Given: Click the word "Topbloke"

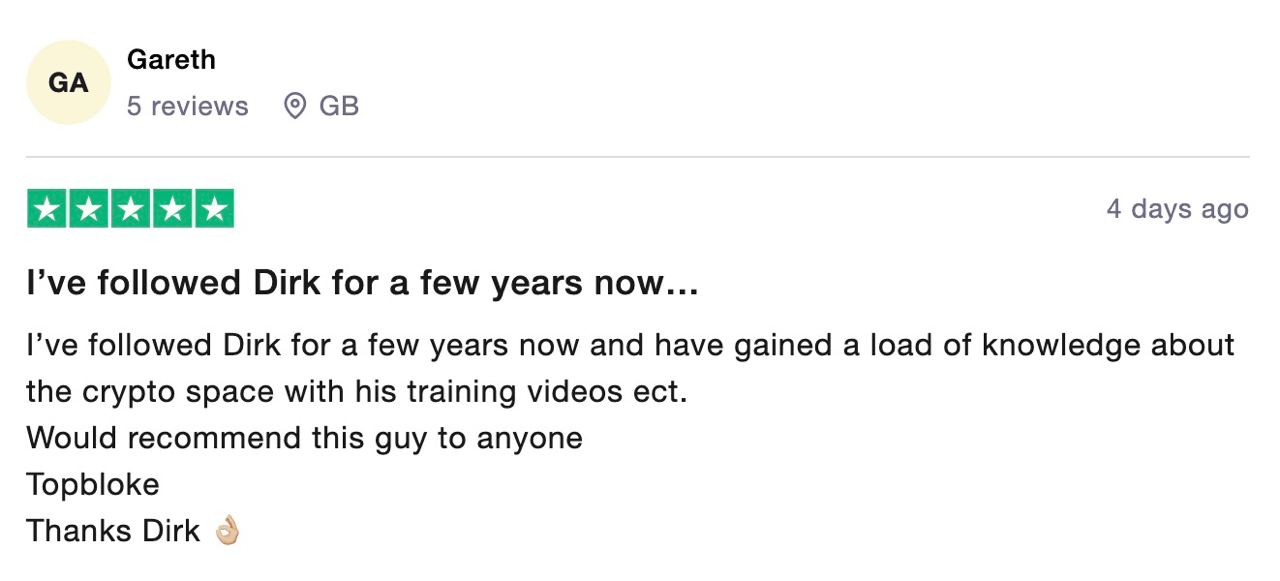Looking at the screenshot, I should tap(93, 485).
